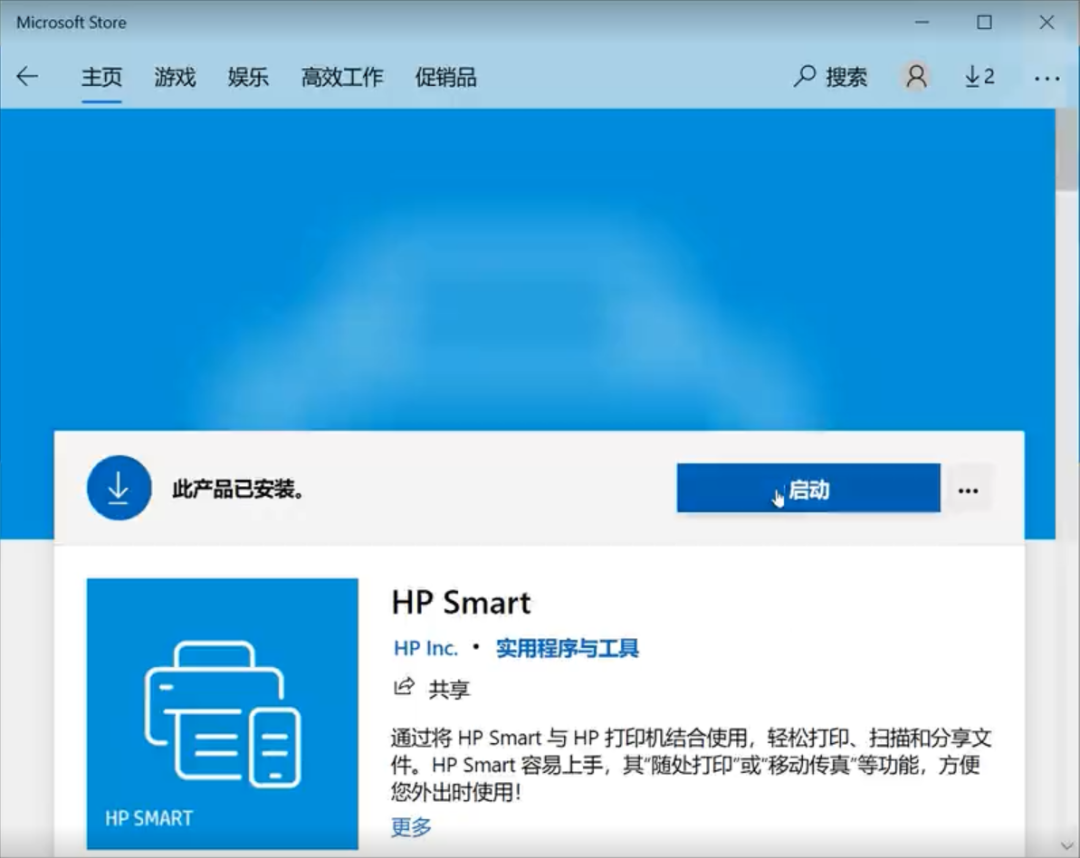1080x858 pixels.
Task: Click the installed download circle icon
Action: point(119,488)
